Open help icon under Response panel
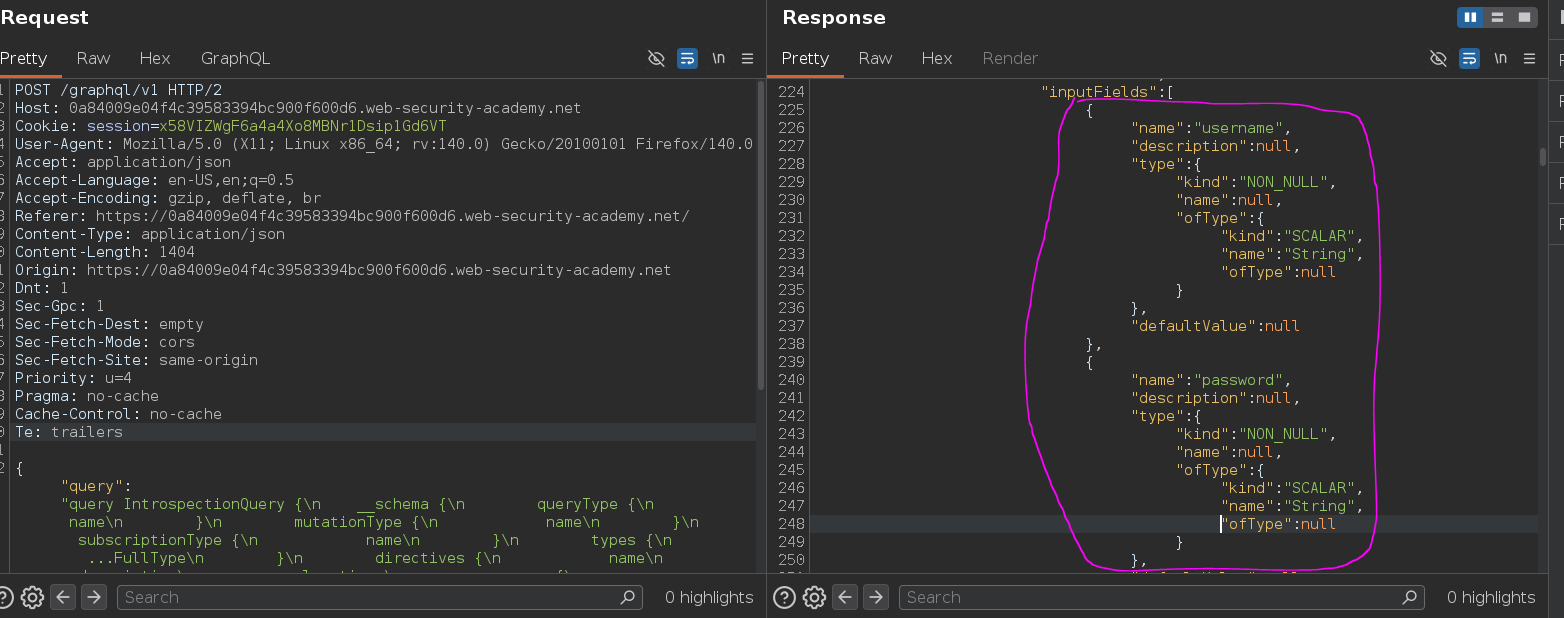The width and height of the screenshot is (1564, 618). 785,597
